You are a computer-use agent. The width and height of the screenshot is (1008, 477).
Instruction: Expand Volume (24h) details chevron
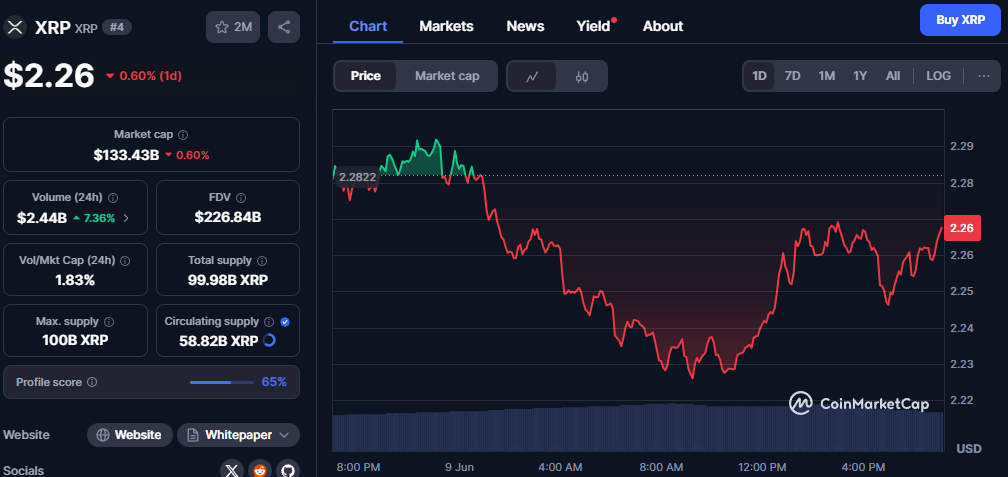[126, 218]
